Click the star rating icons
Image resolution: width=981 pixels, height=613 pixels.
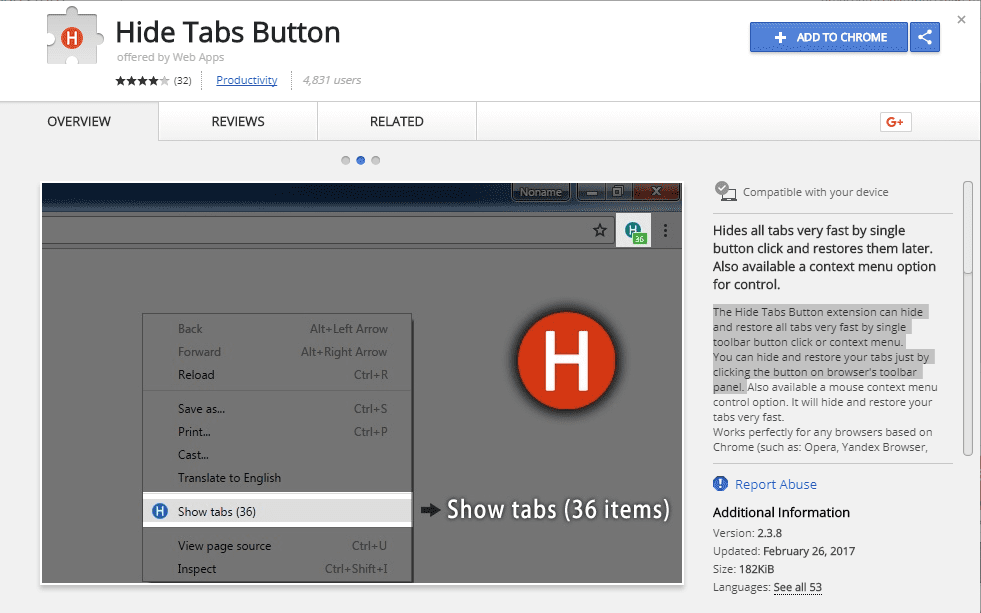point(142,81)
